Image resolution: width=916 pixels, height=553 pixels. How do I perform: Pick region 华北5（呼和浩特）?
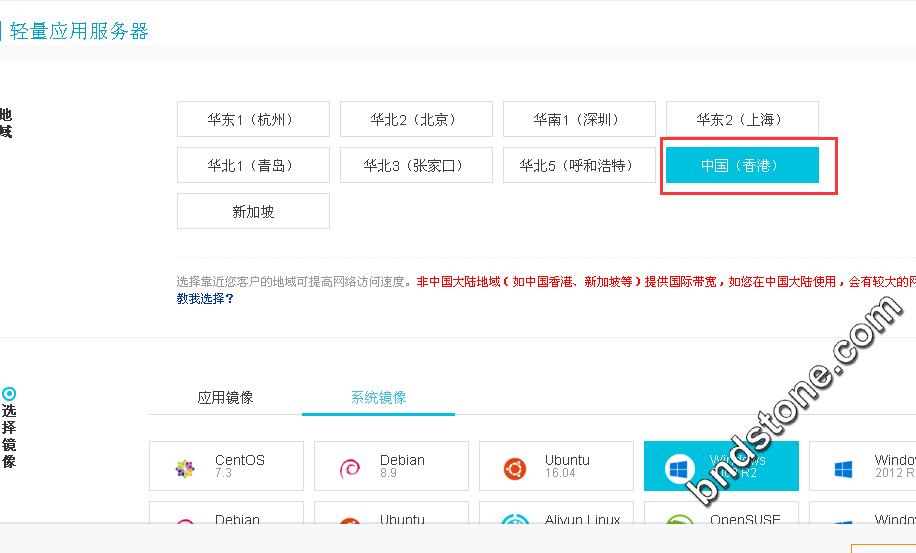click(579, 165)
